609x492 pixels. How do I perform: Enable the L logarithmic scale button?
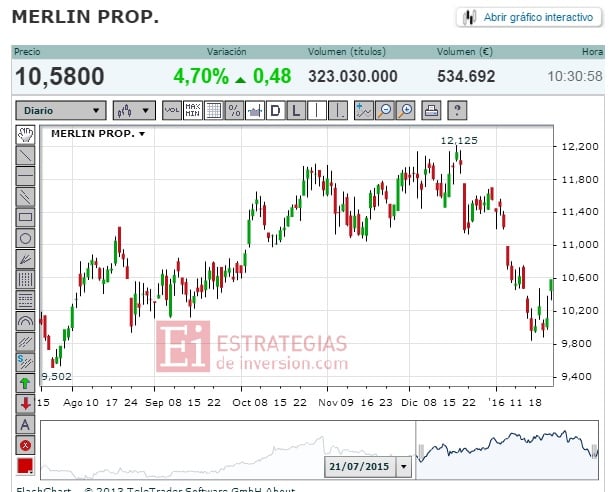pos(296,111)
